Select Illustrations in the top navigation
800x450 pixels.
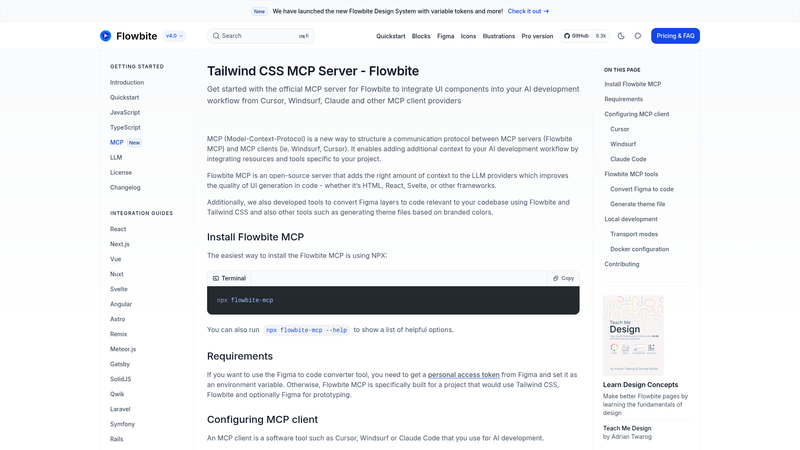pyautogui.click(x=498, y=36)
